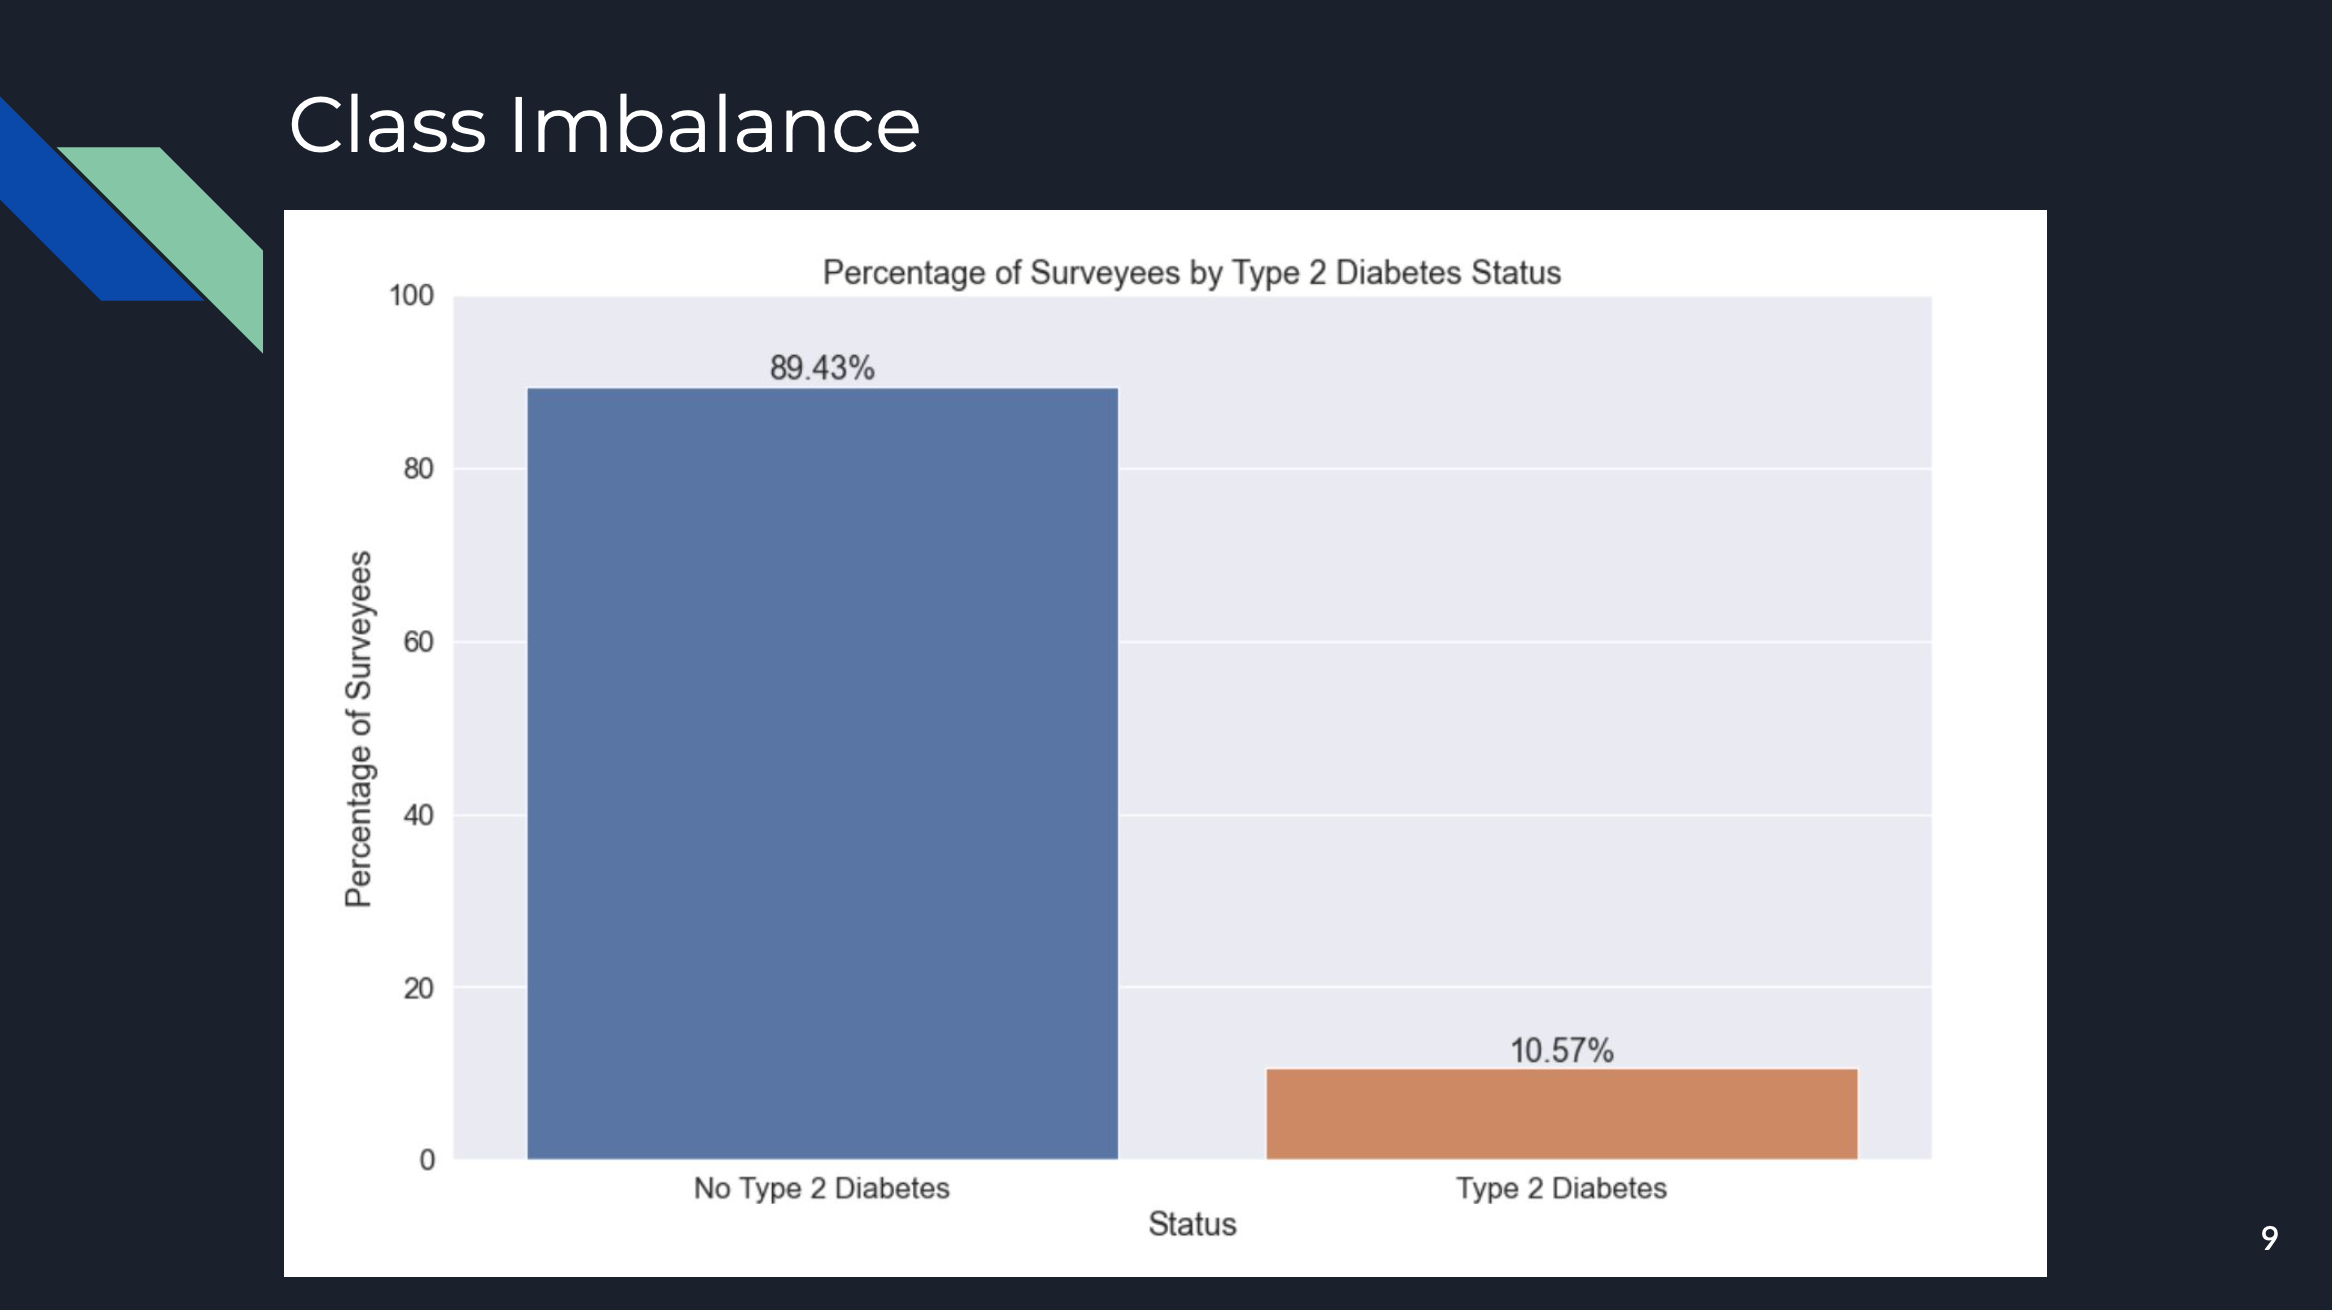
Task: Click the 20 y-axis tick value
Action: (x=418, y=988)
